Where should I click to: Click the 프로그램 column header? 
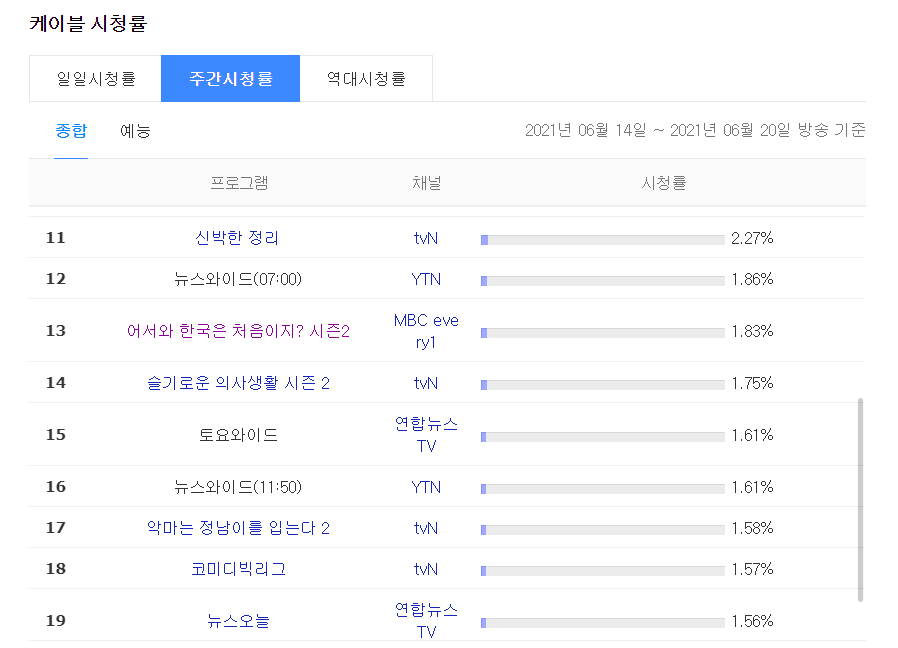tap(239, 183)
